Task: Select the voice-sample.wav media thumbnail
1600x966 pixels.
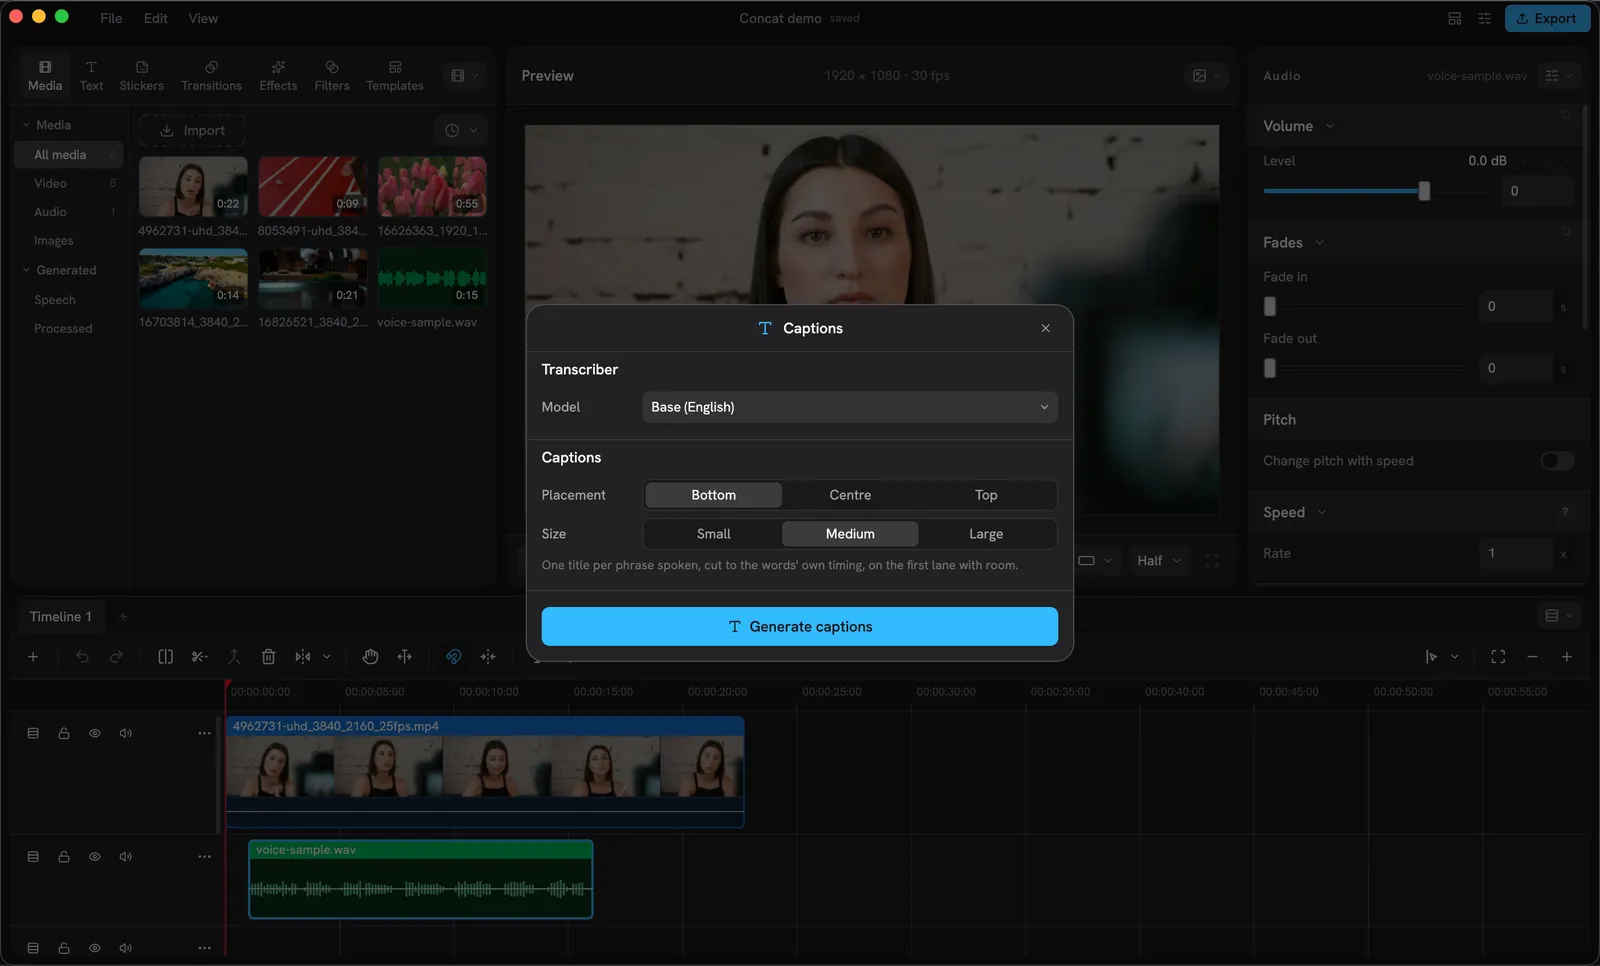Action: (x=432, y=279)
